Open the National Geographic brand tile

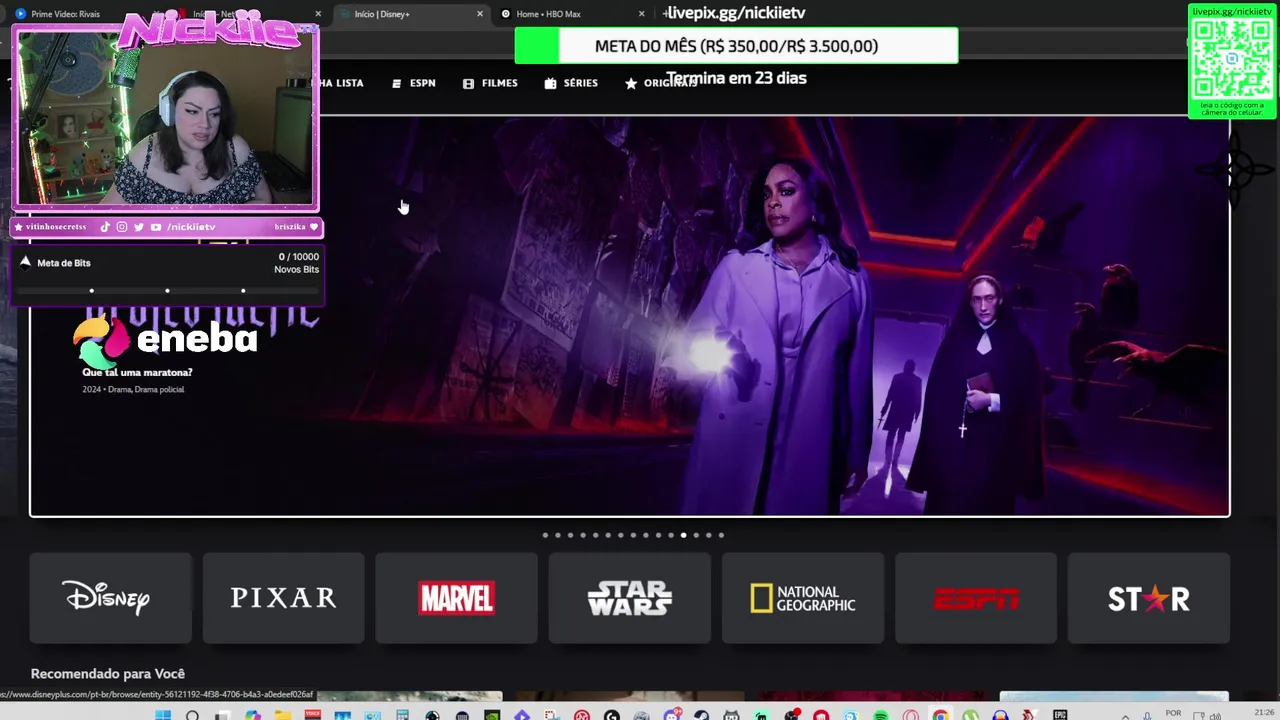coord(802,598)
